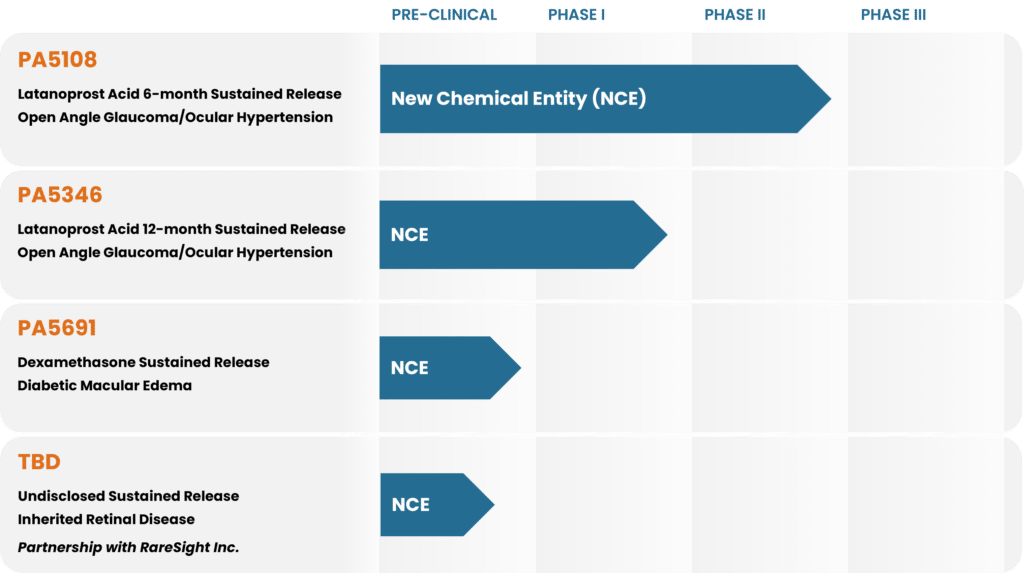Select the PHASE I column header
The height and width of the screenshot is (573, 1024).
click(577, 15)
